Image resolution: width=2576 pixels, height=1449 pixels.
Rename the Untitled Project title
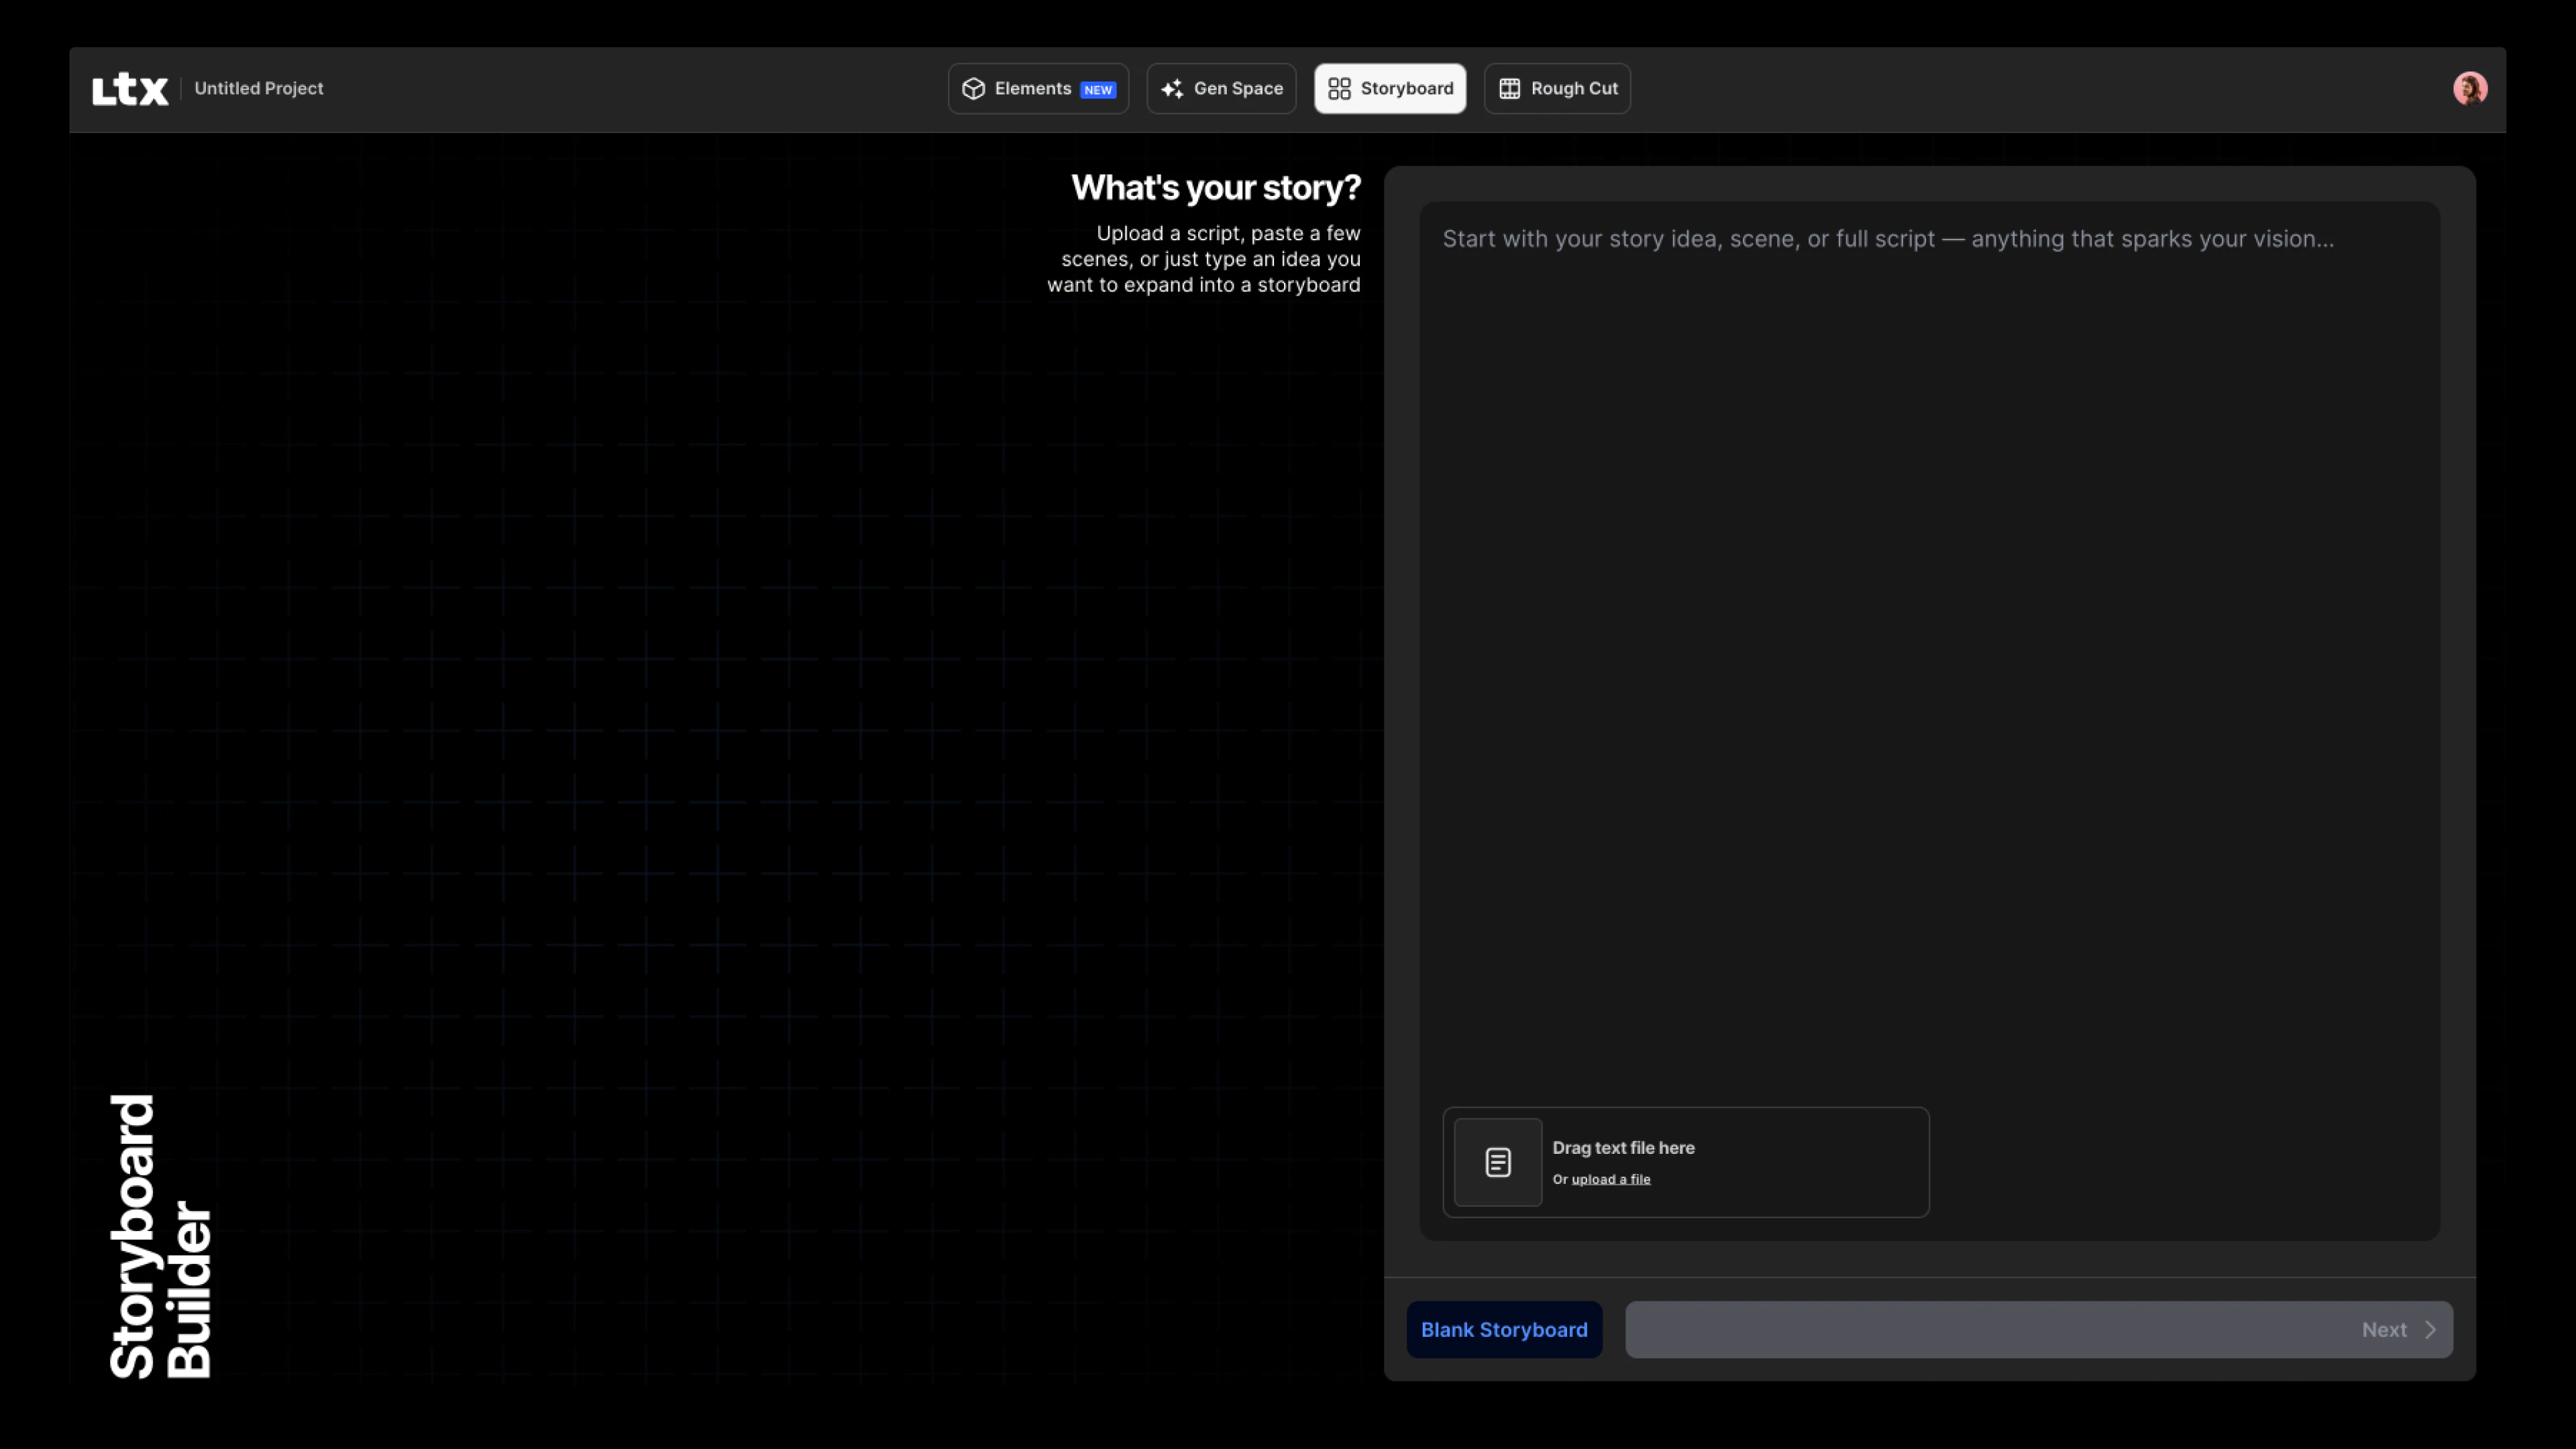click(x=258, y=89)
